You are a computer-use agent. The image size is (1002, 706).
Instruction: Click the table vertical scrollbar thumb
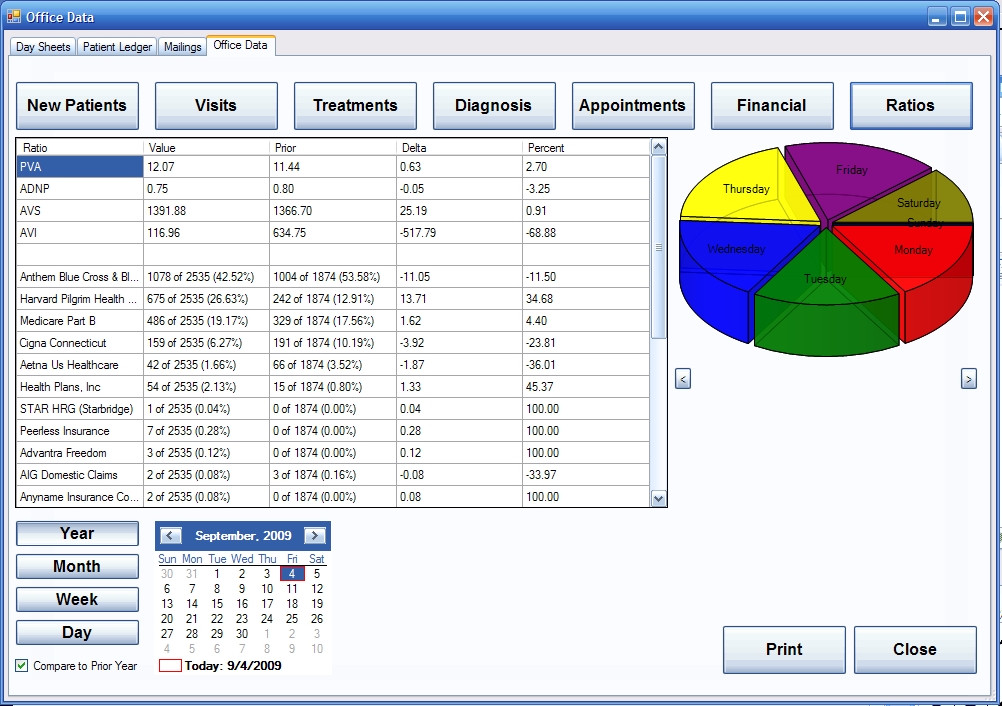pyautogui.click(x=658, y=247)
